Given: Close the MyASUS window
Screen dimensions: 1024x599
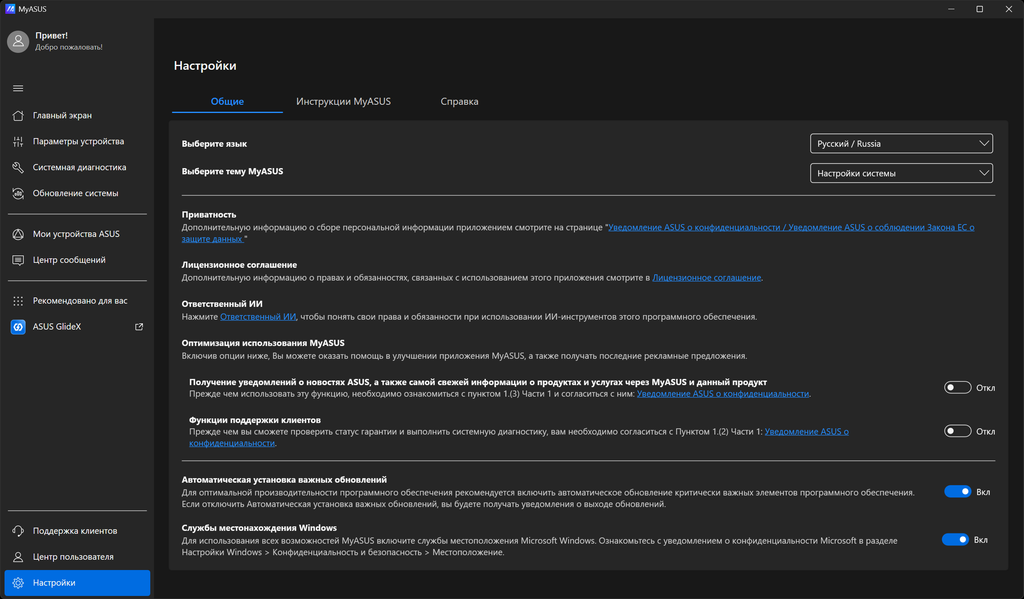Looking at the screenshot, I should [1009, 9].
